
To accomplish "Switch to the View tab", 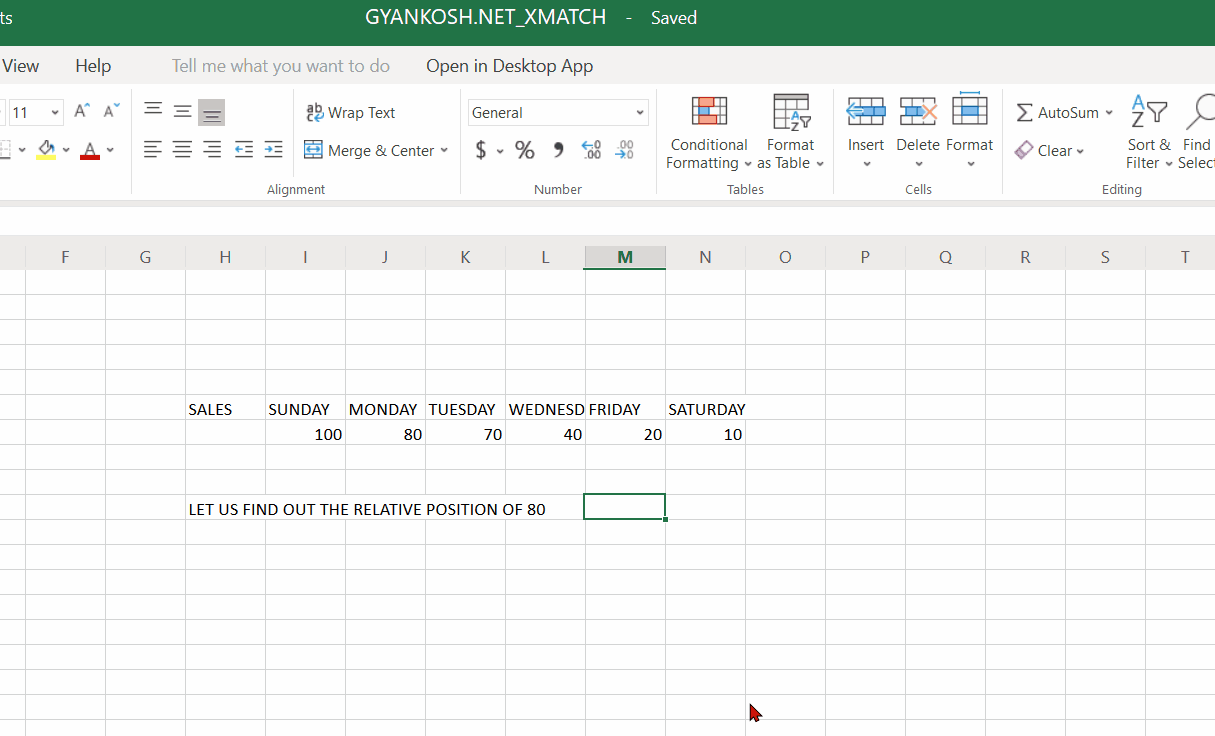I will [20, 65].
